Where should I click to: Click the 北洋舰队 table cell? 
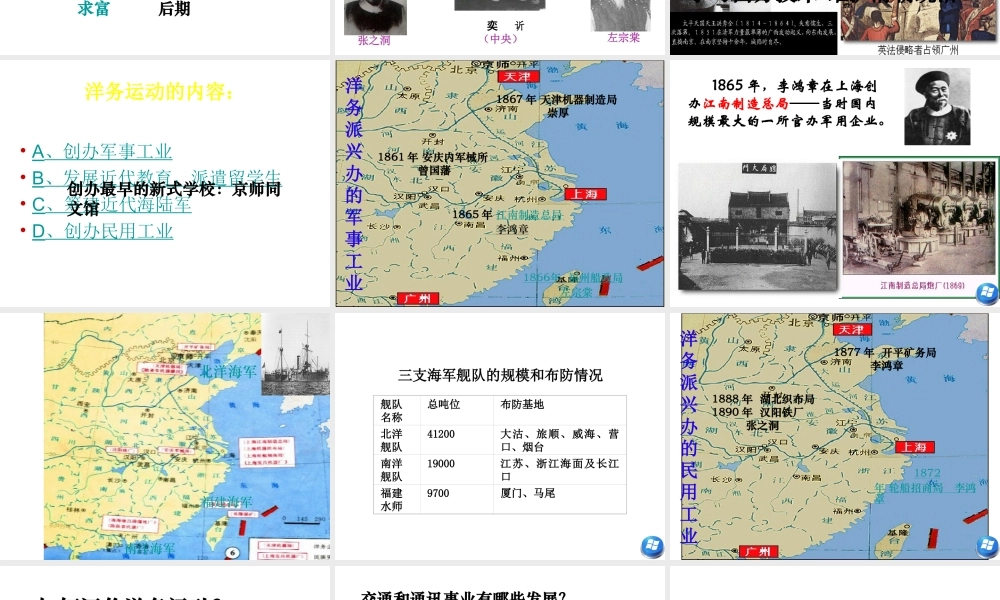[x=398, y=440]
